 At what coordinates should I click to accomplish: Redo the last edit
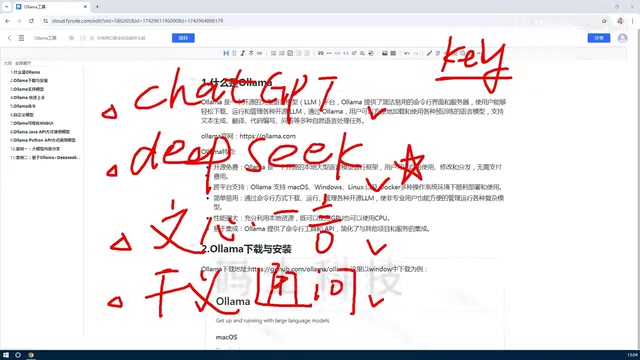pyautogui.click(x=416, y=53)
